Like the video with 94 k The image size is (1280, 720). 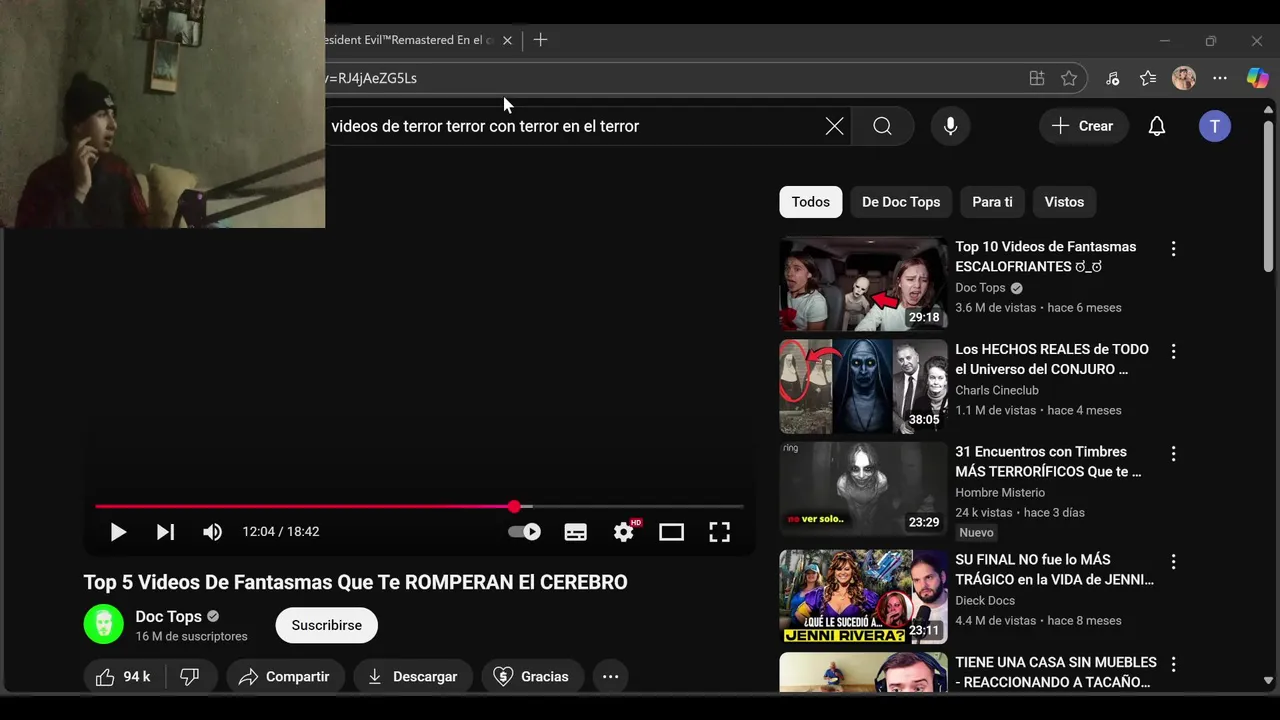click(x=124, y=677)
